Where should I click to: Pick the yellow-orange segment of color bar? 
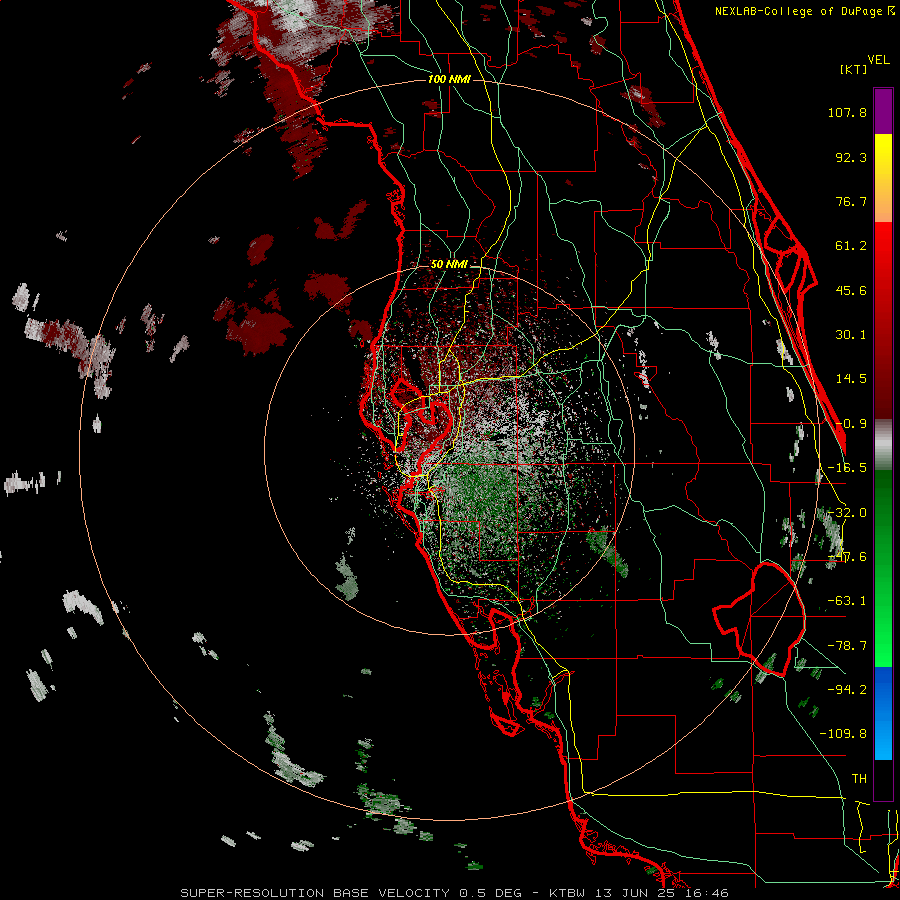pos(883,178)
